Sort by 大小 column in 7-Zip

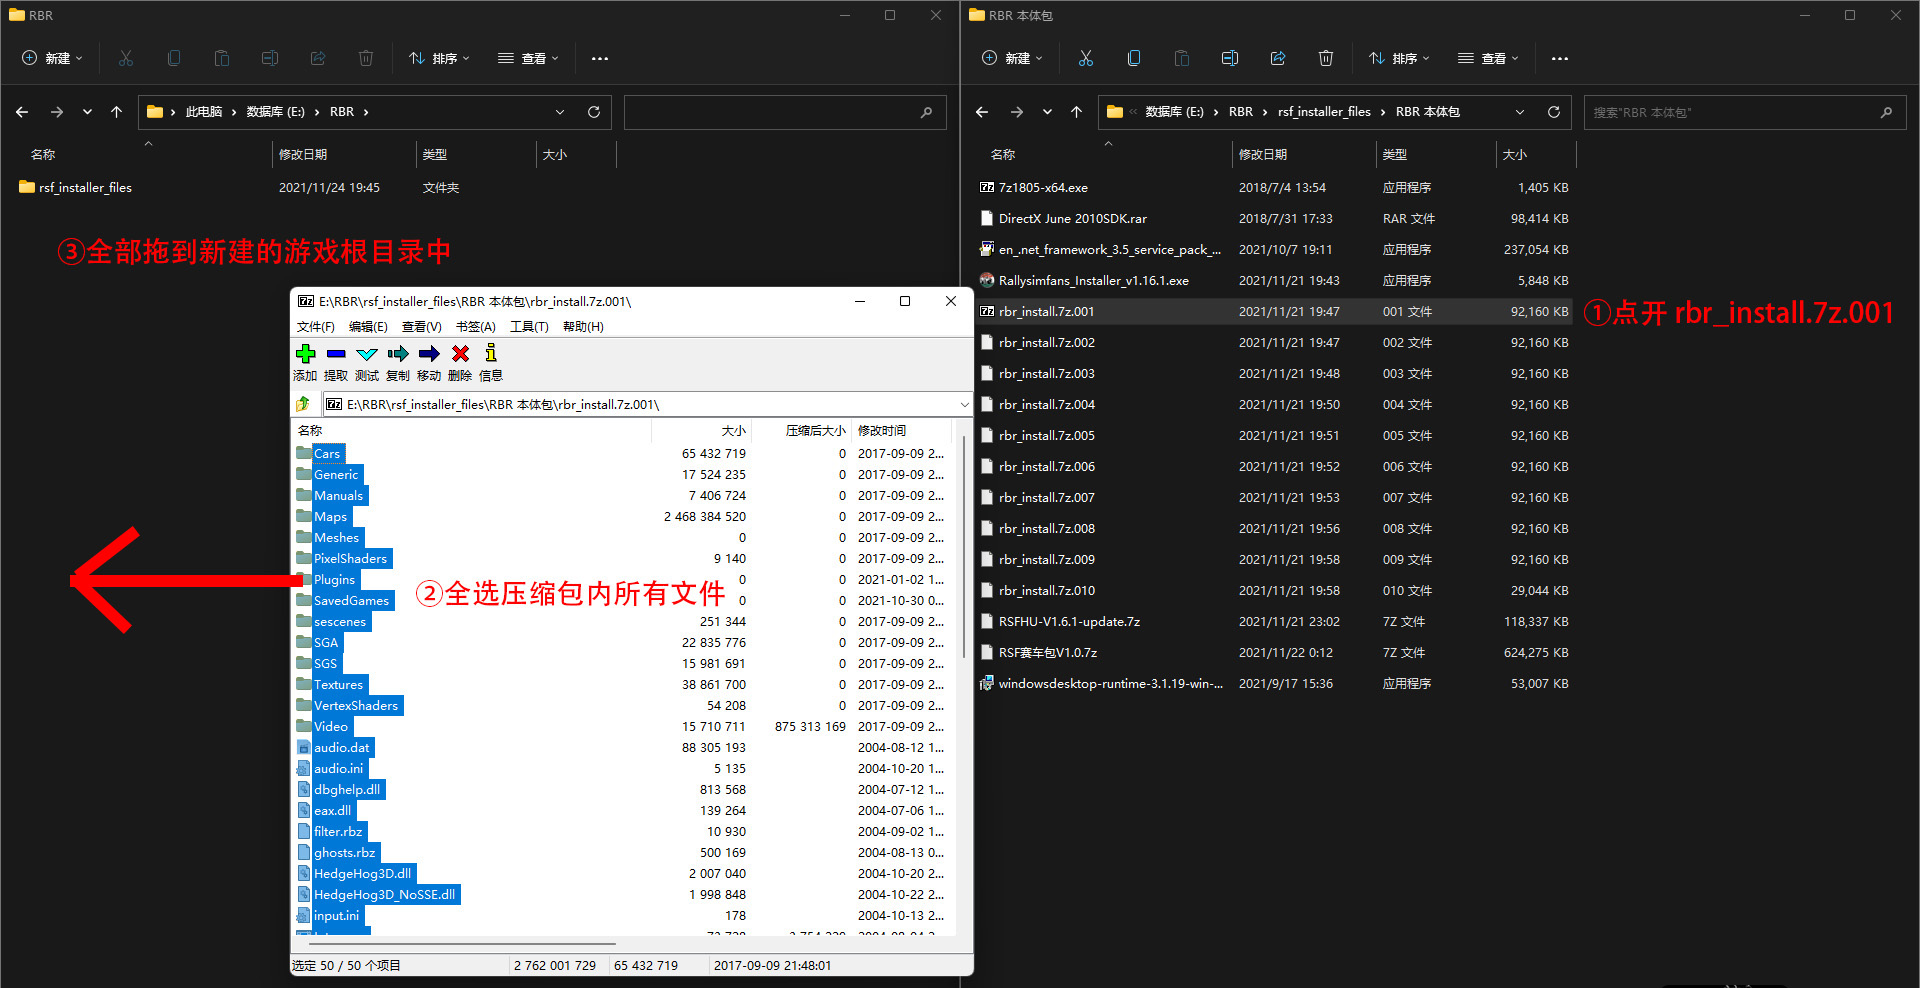pos(702,430)
